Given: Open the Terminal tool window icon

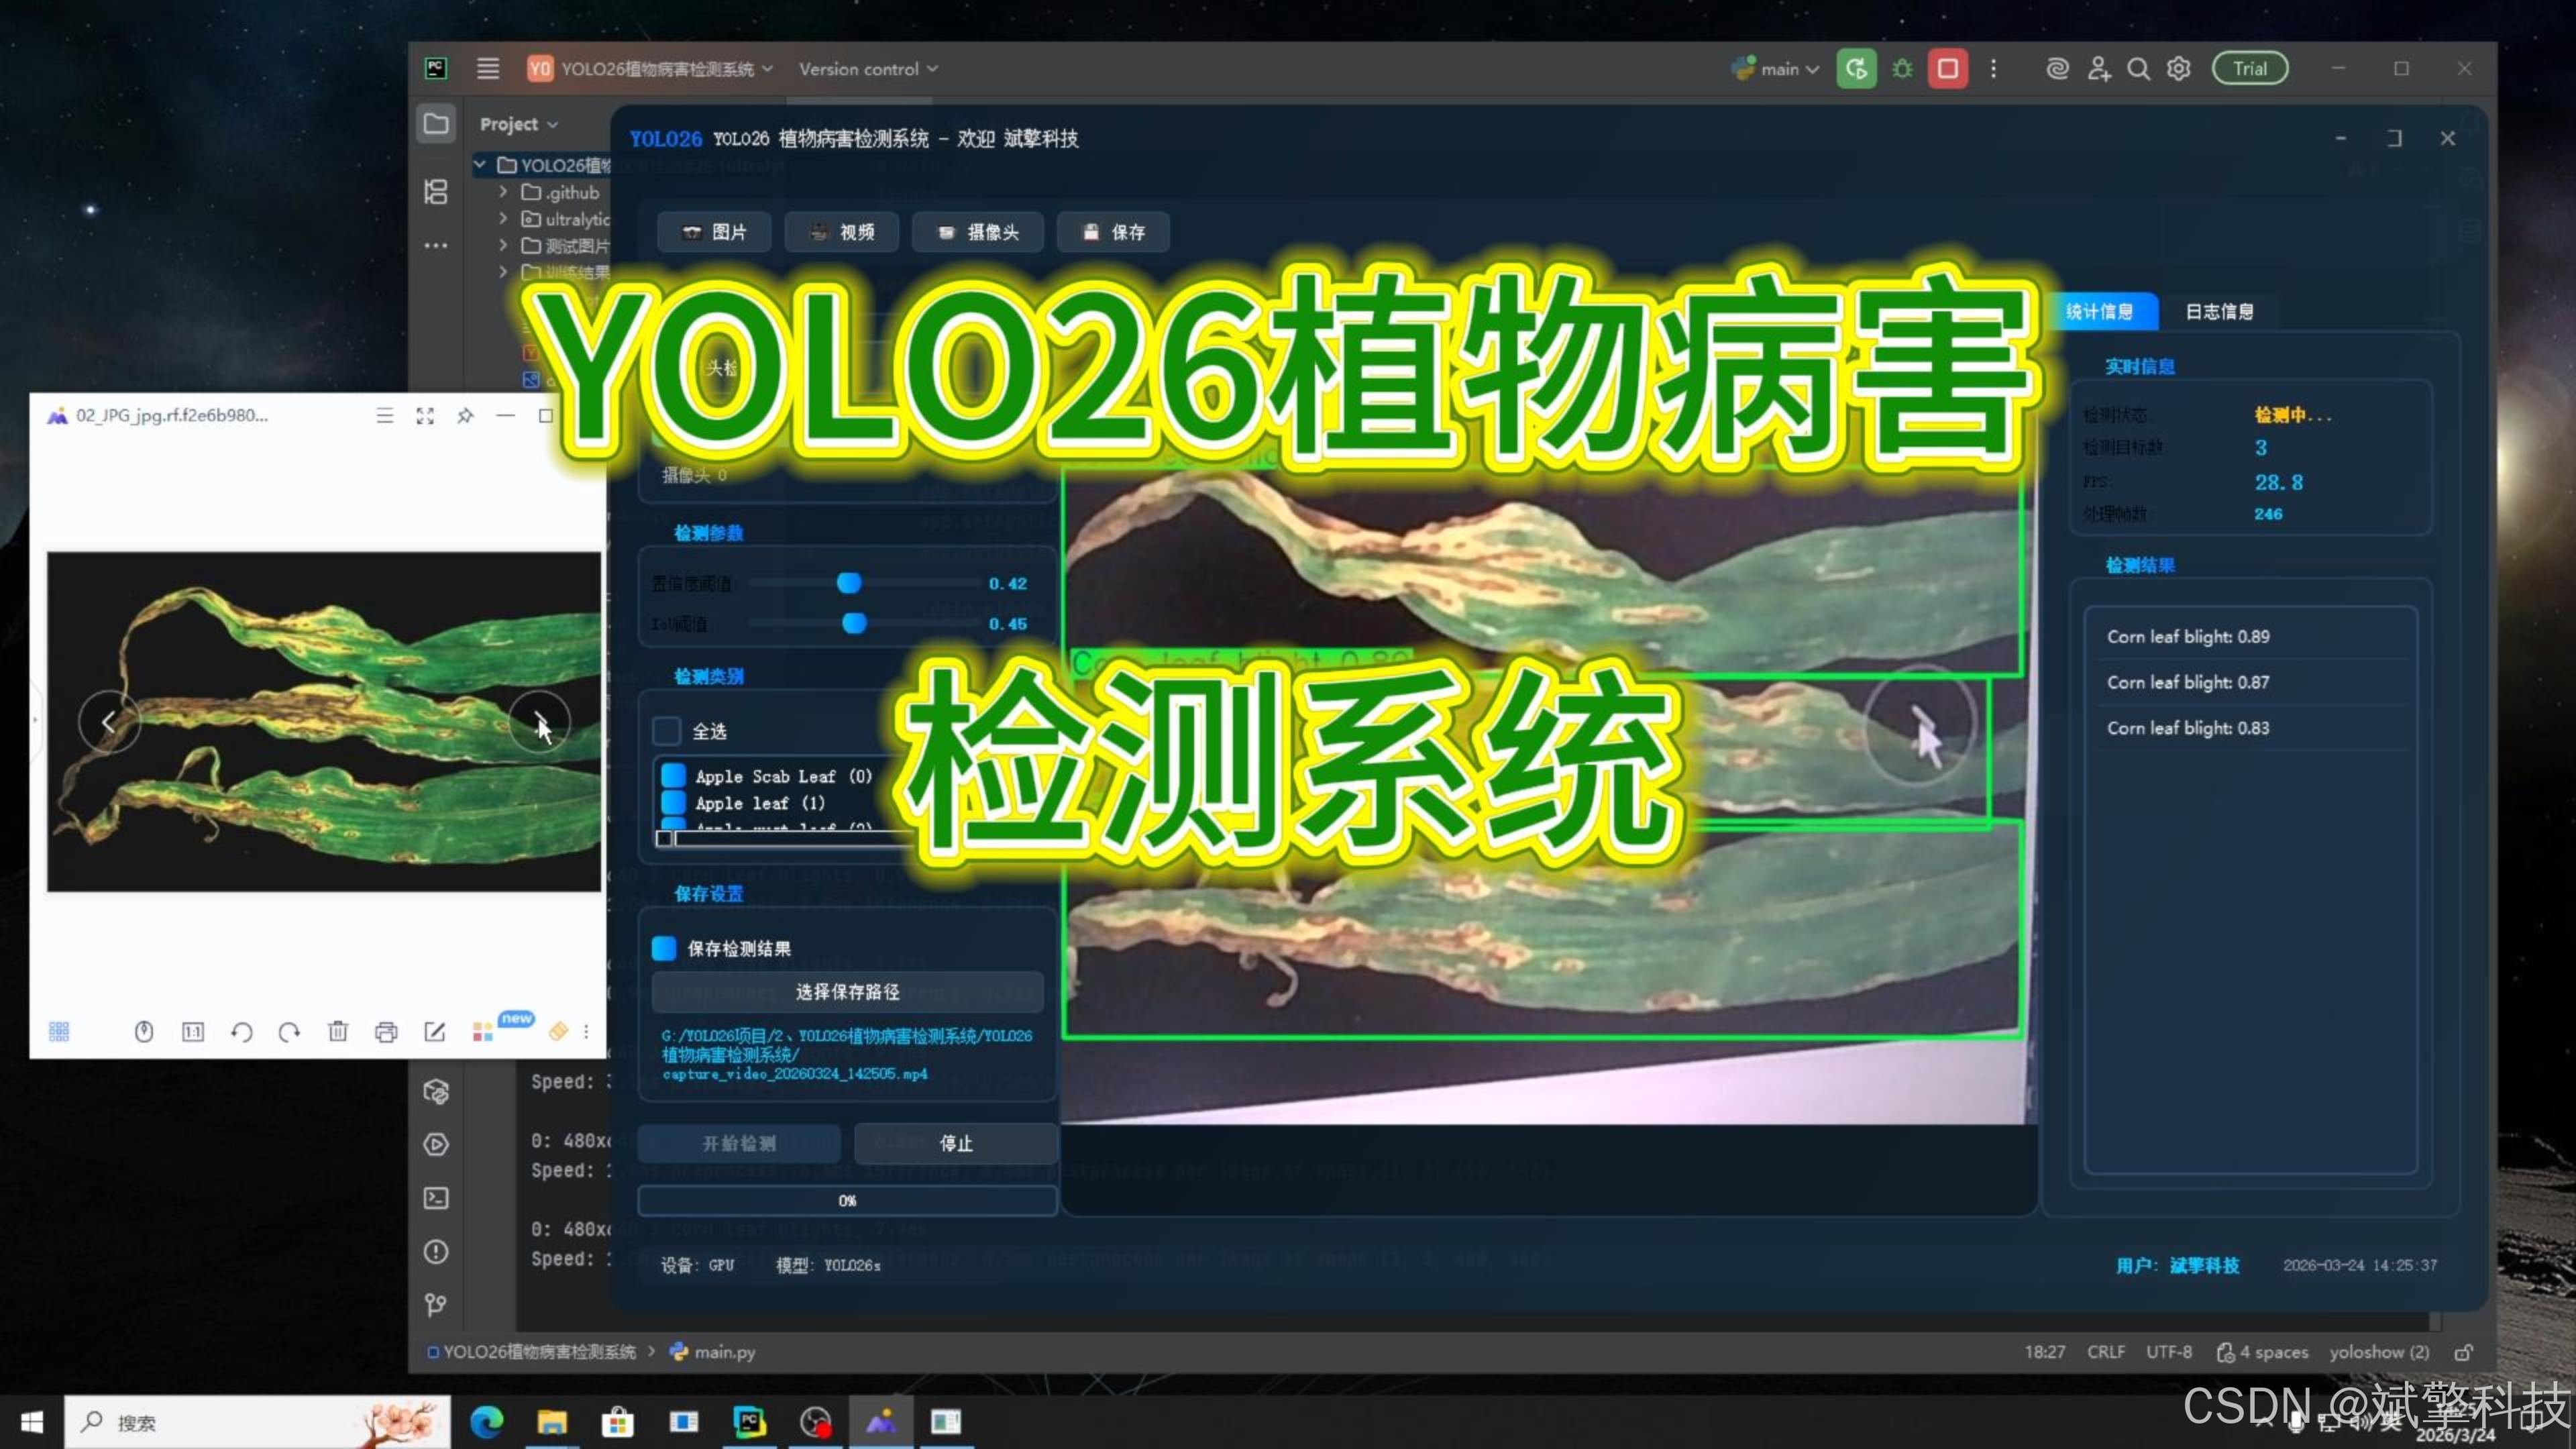Looking at the screenshot, I should pos(436,1198).
